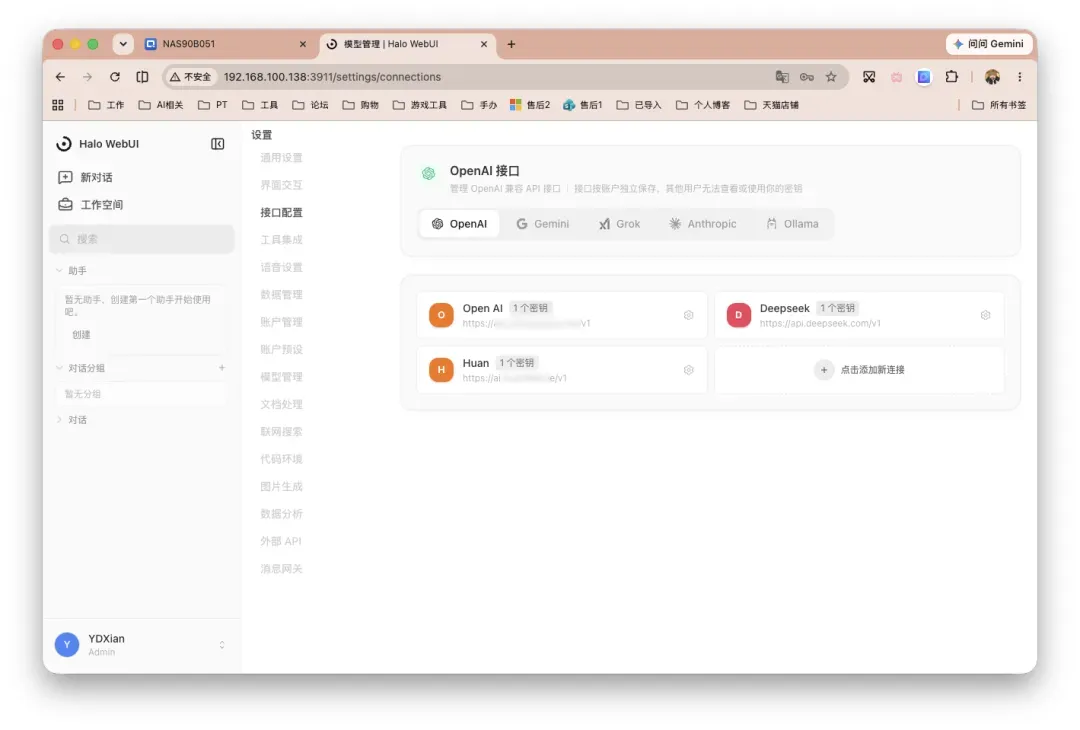Open the 所有书签 folder

click(999, 105)
